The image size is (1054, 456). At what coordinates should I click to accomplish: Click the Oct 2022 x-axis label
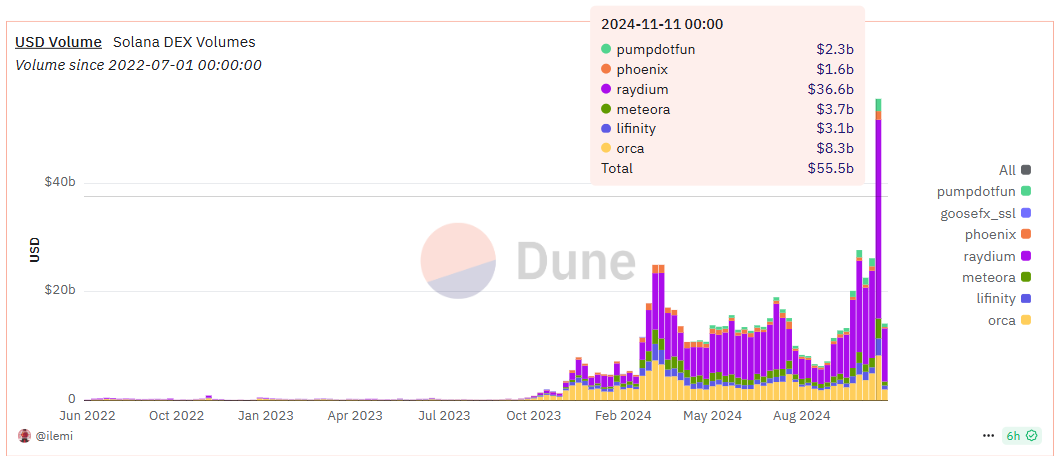click(x=175, y=416)
